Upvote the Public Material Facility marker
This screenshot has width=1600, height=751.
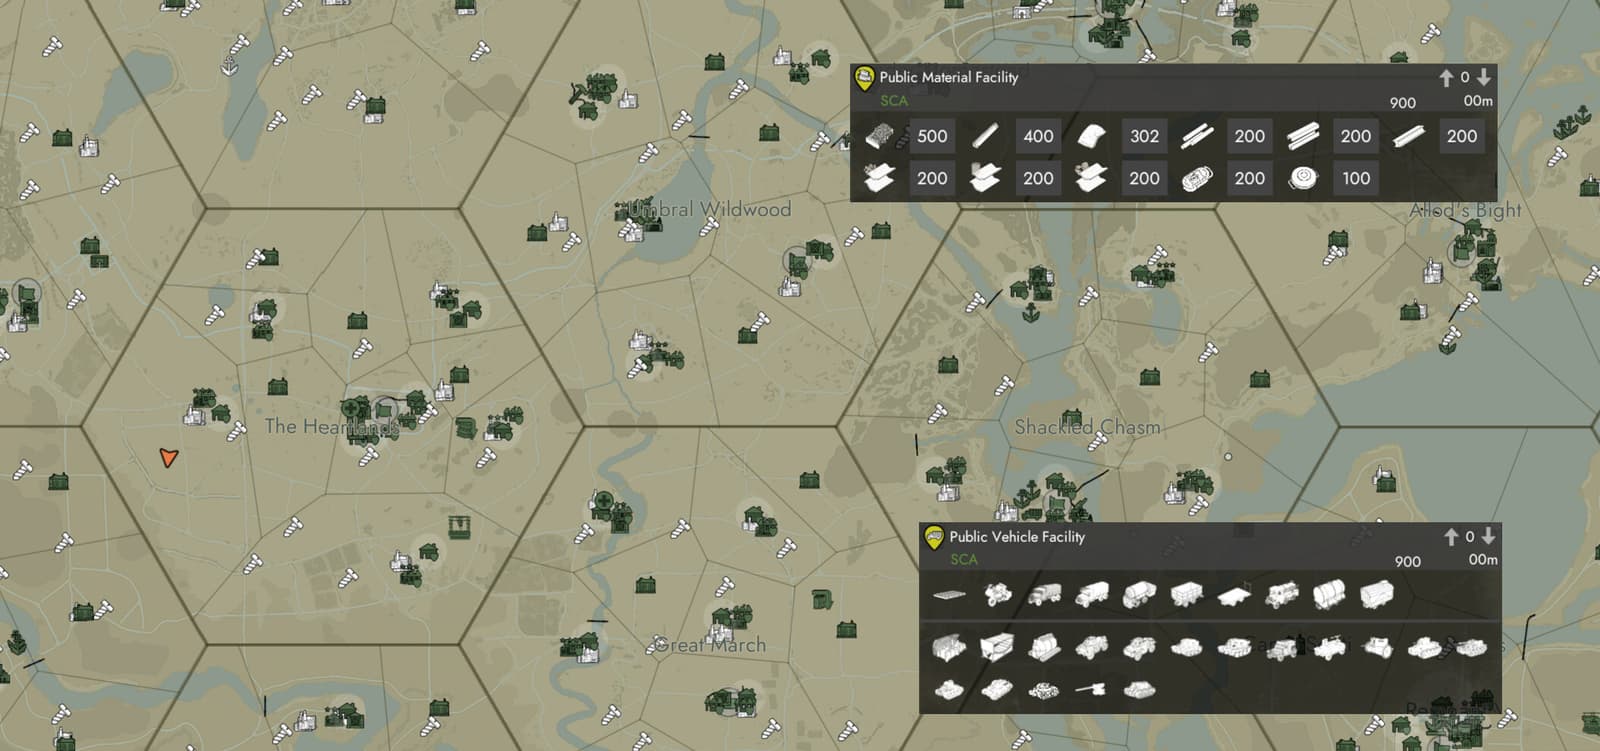coord(1446,78)
